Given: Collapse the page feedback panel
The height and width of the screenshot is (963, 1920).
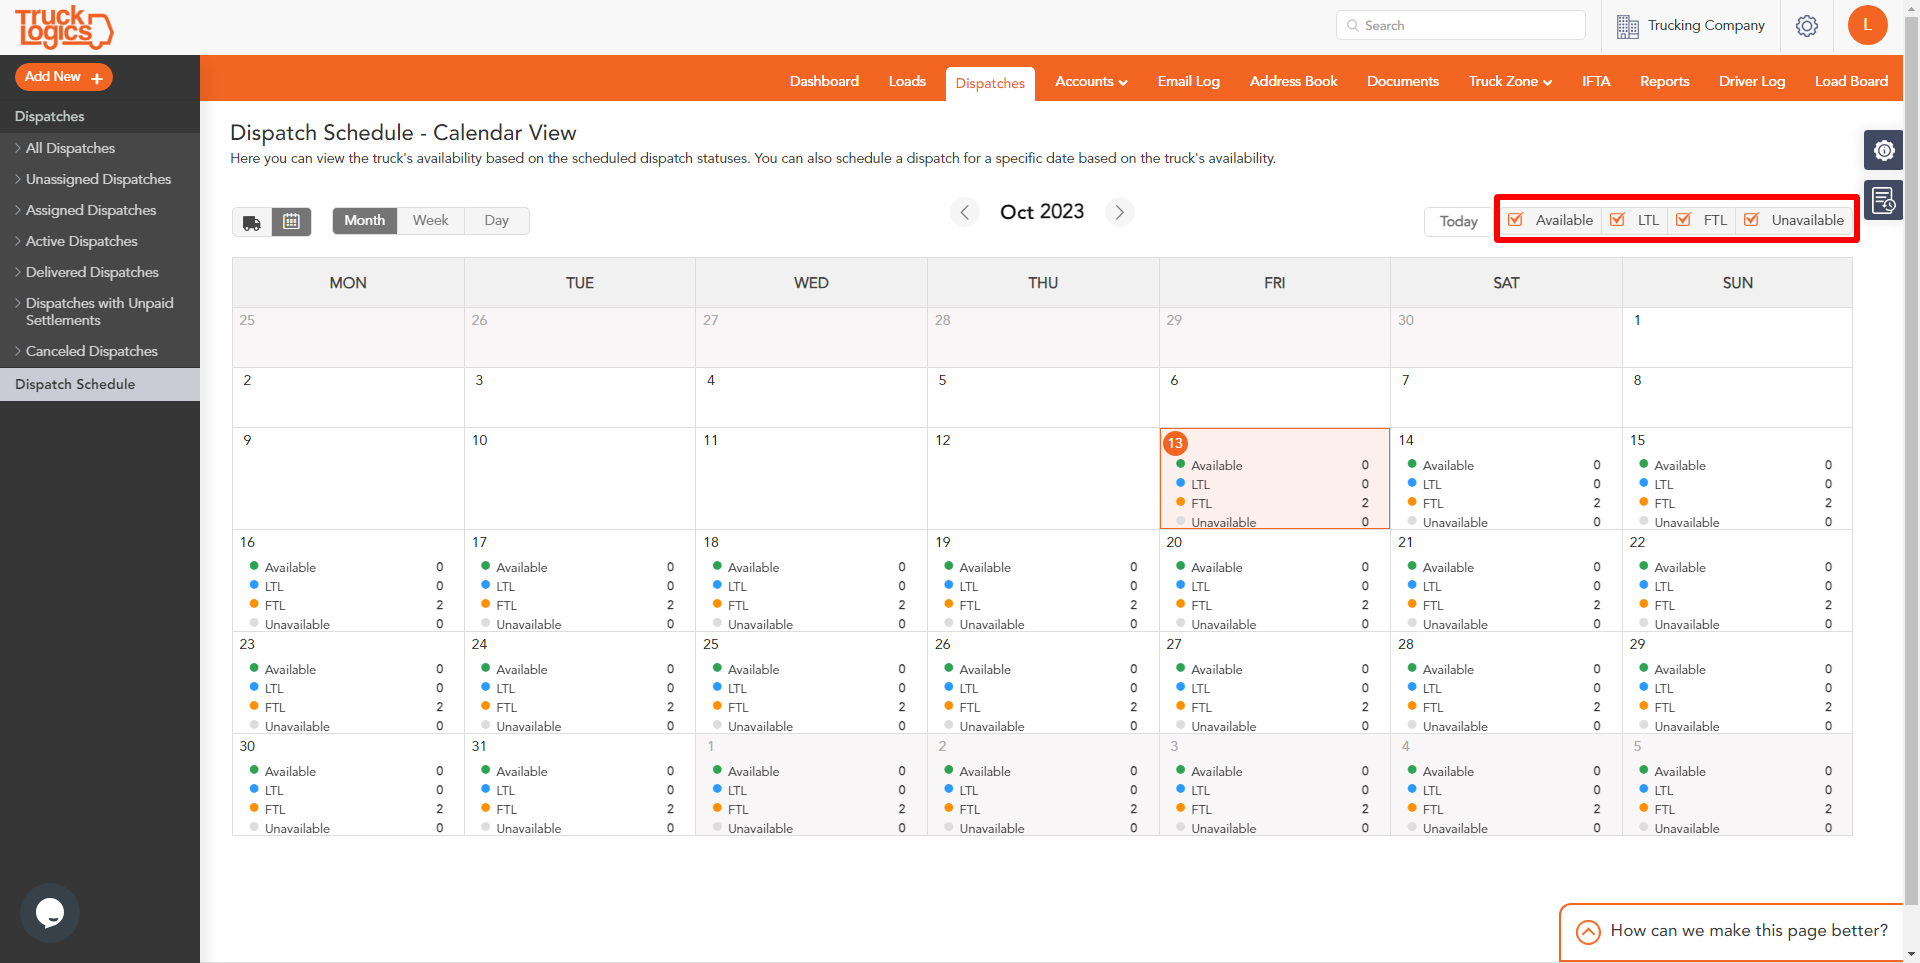Looking at the screenshot, I should (1589, 931).
